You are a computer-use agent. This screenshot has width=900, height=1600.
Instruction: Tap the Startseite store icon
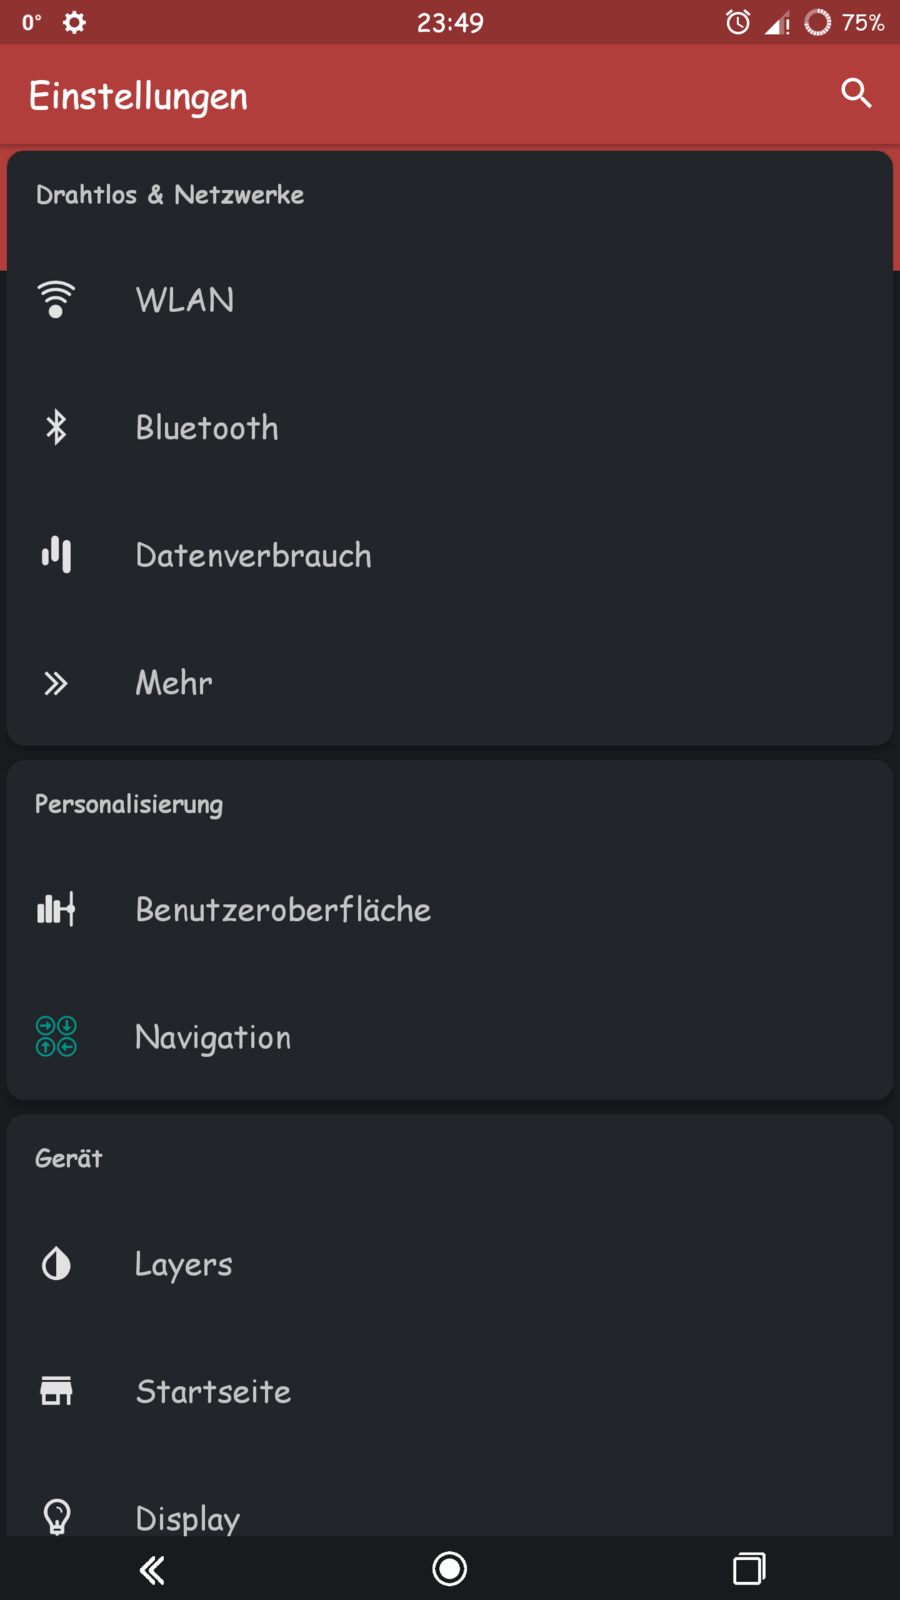pyautogui.click(x=56, y=1391)
